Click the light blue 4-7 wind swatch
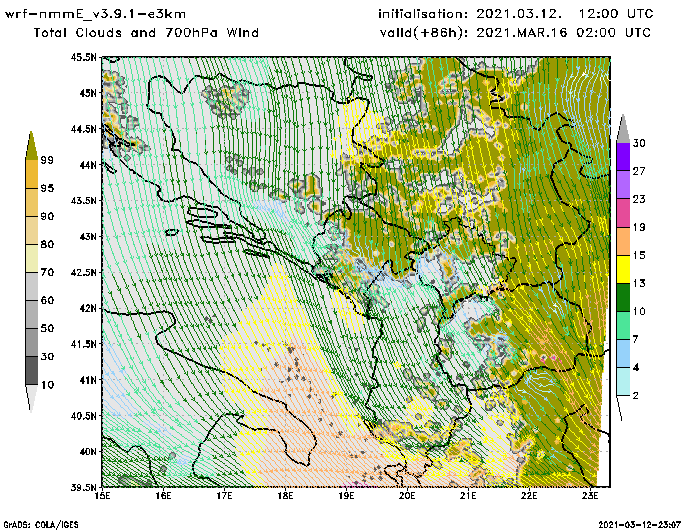 623,353
